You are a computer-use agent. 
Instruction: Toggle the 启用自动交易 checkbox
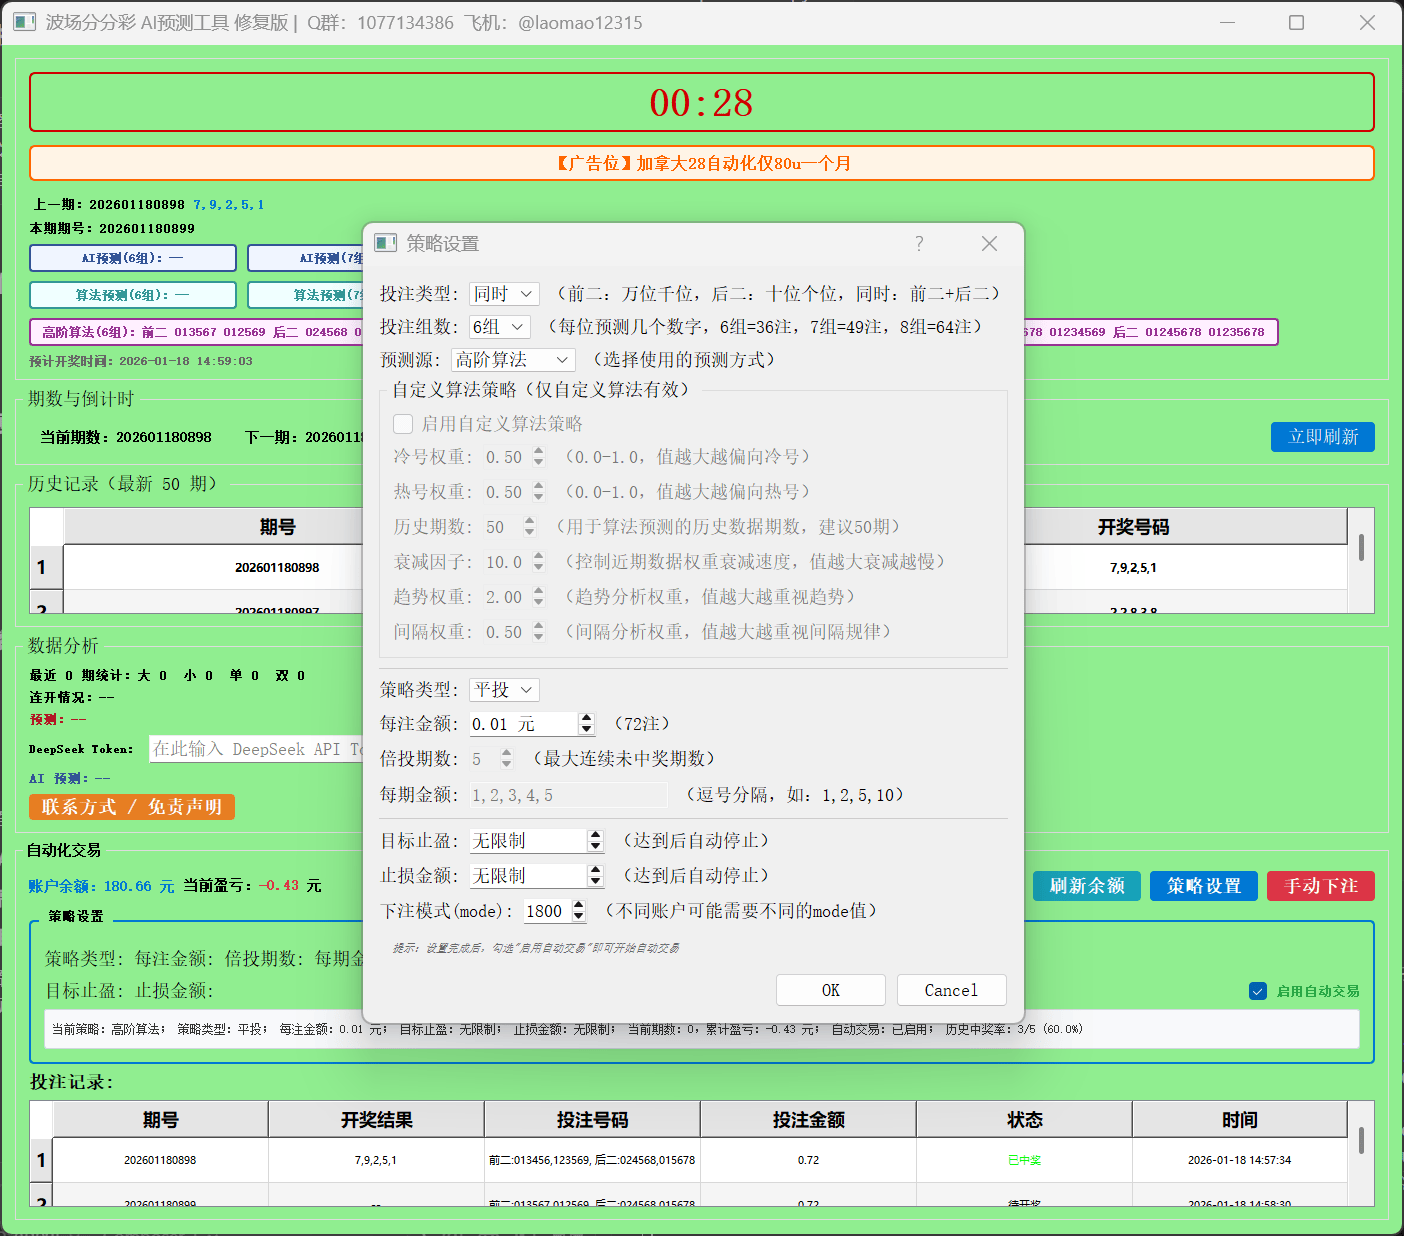point(1258,991)
